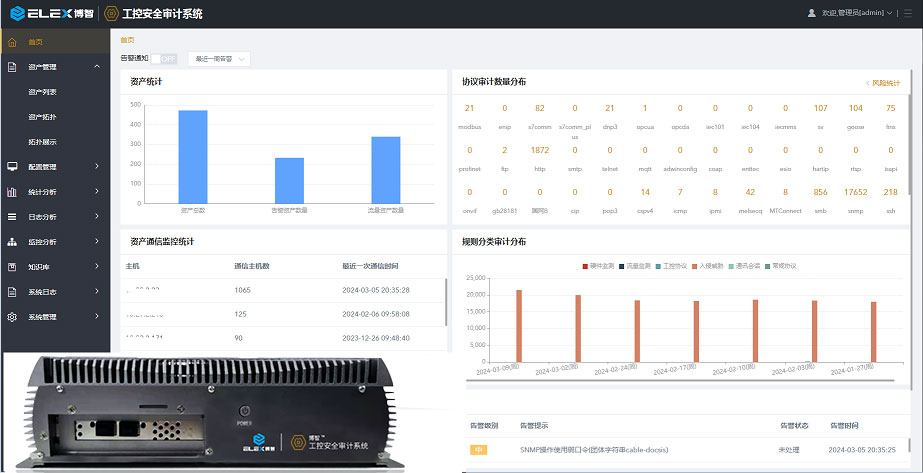Click the 统计分析 bar chart icon
923x473 pixels.
(x=12, y=191)
